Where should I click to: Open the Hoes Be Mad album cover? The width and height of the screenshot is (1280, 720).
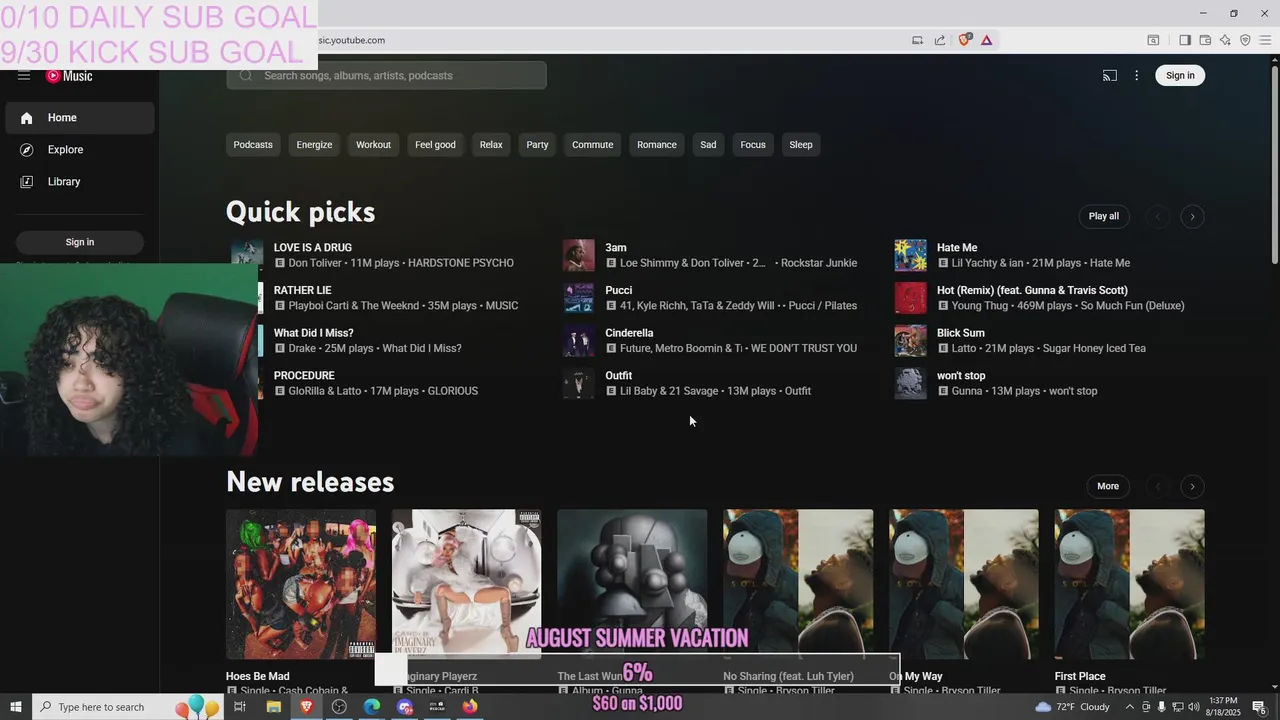click(x=301, y=584)
